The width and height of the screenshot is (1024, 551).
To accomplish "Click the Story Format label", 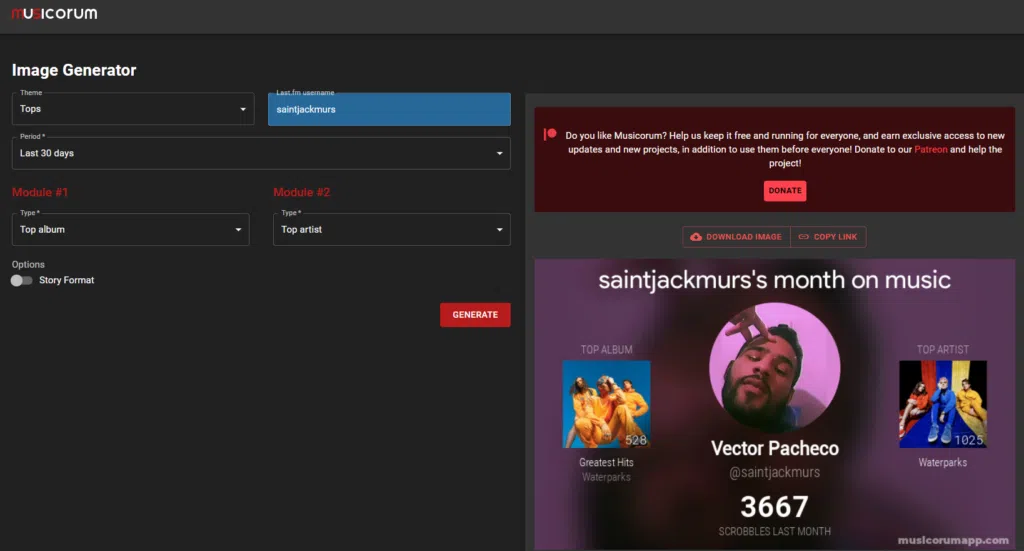I will (67, 280).
